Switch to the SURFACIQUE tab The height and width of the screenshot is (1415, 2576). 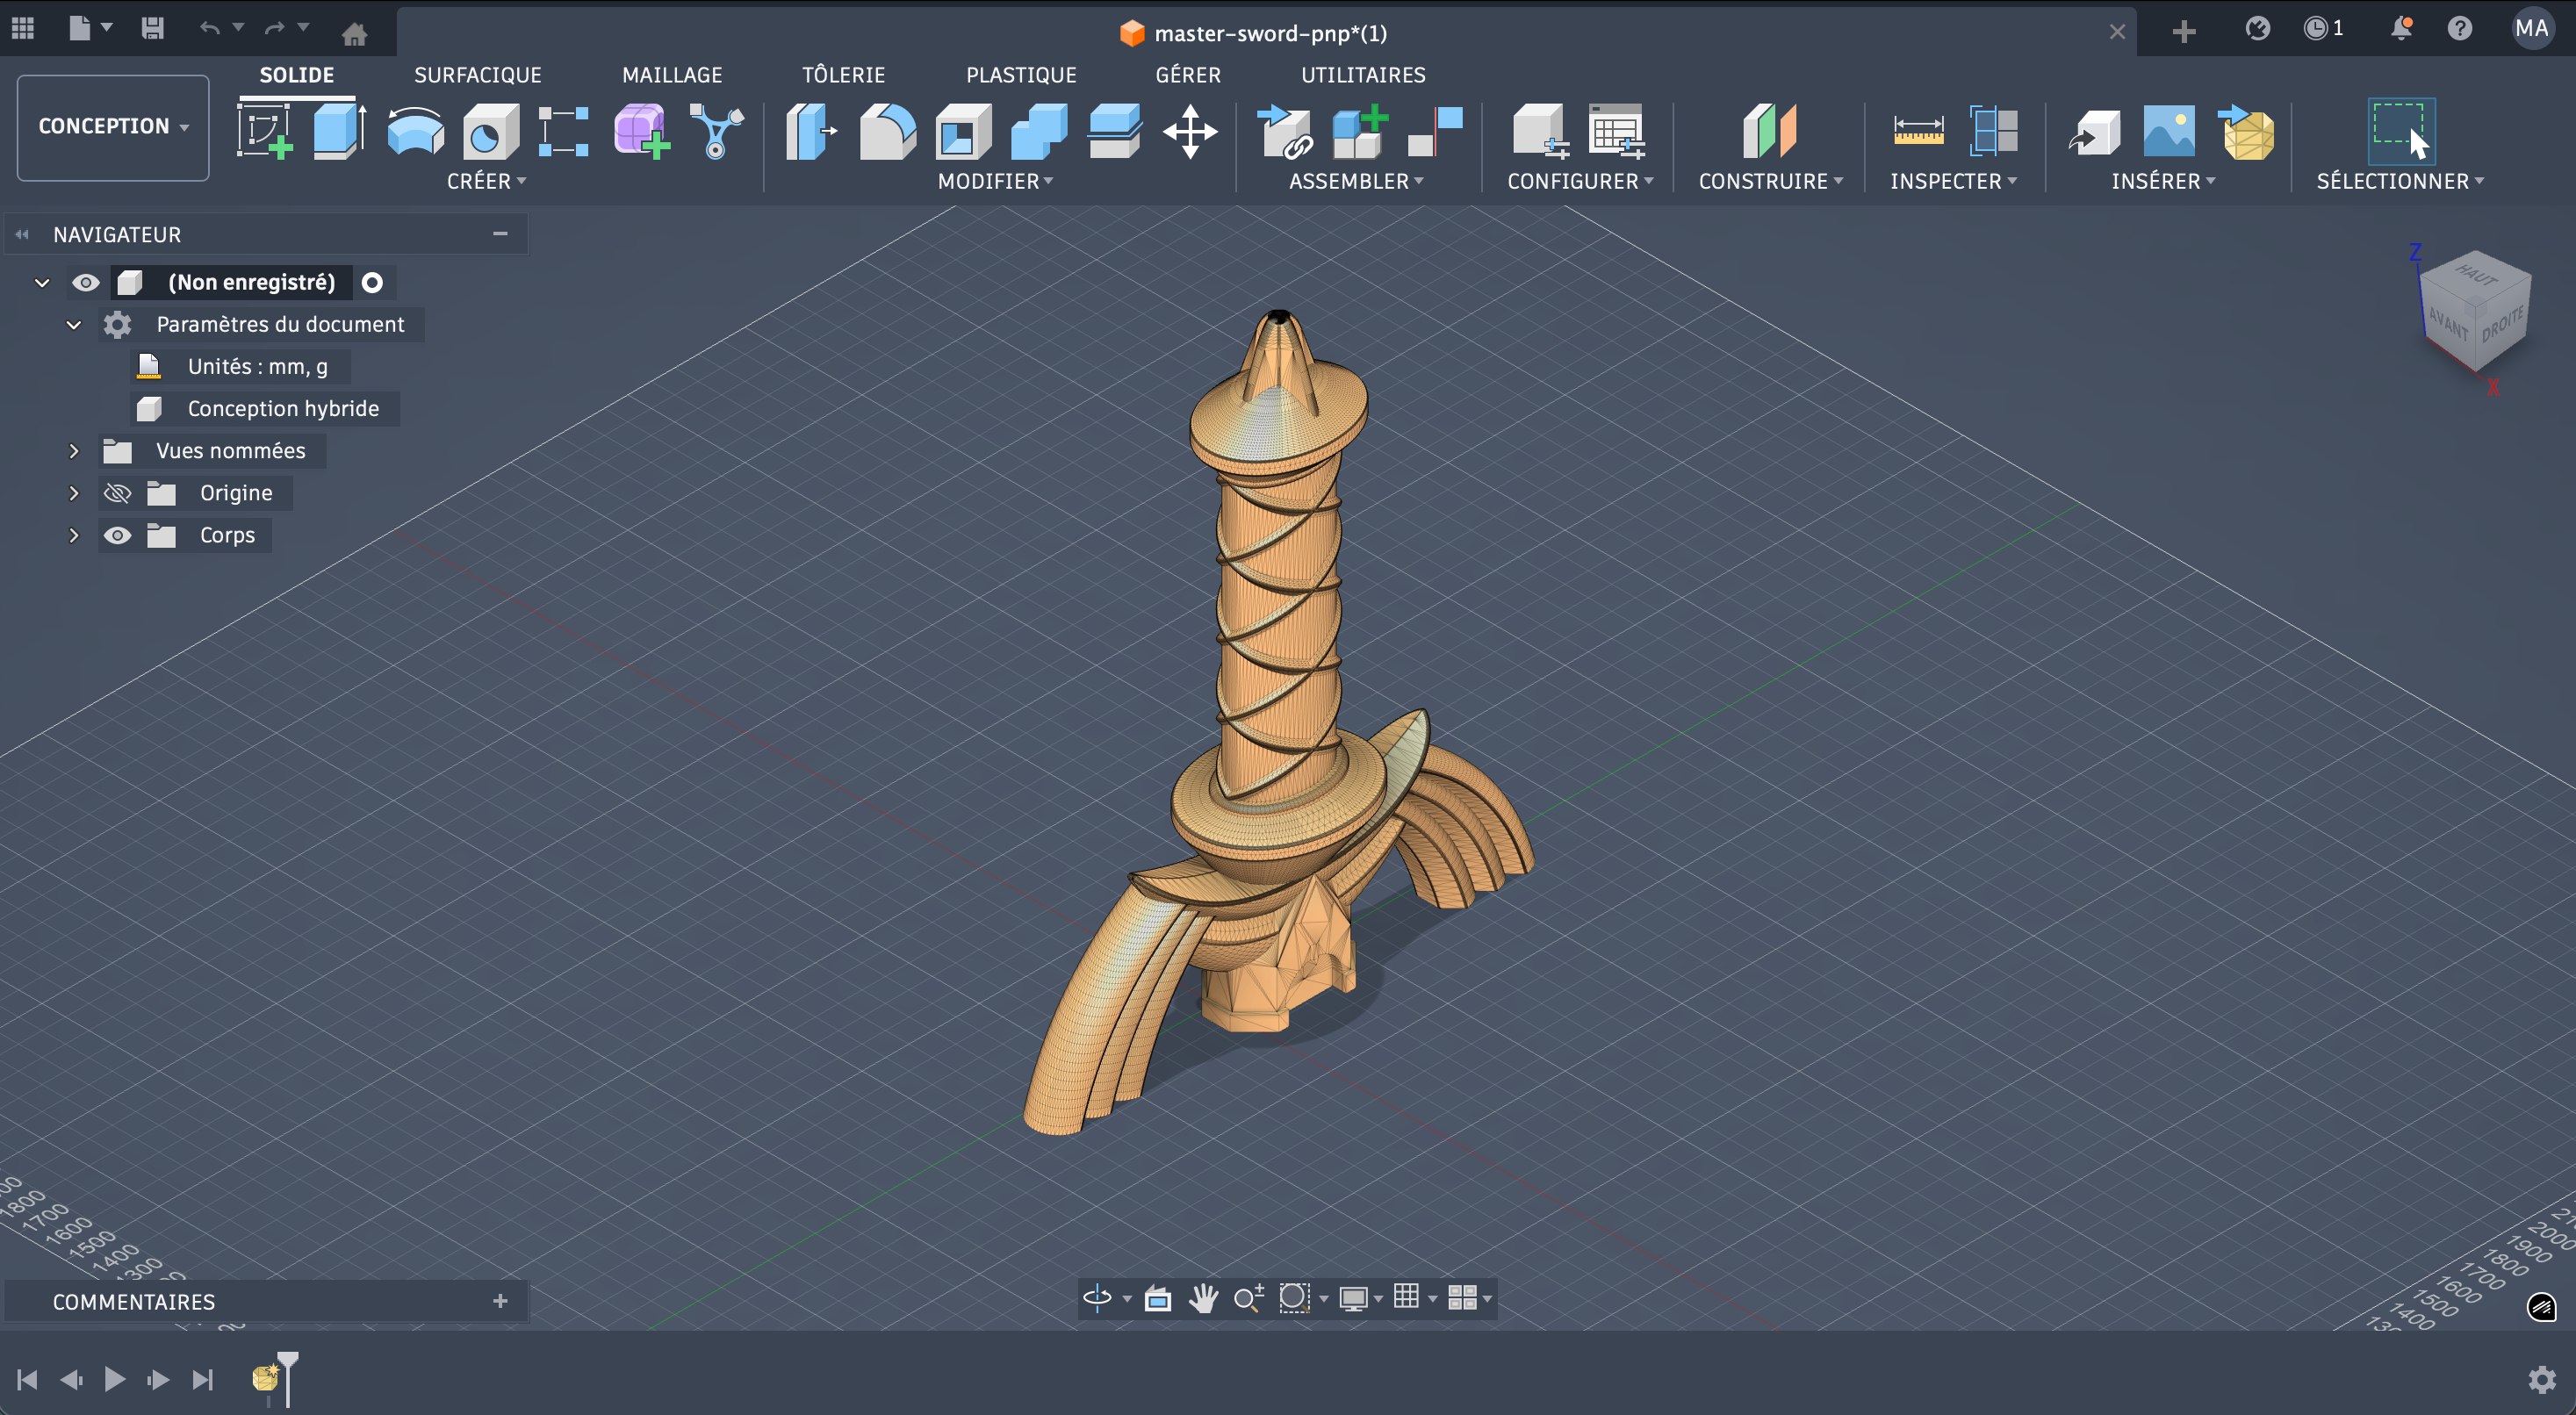pyautogui.click(x=477, y=75)
